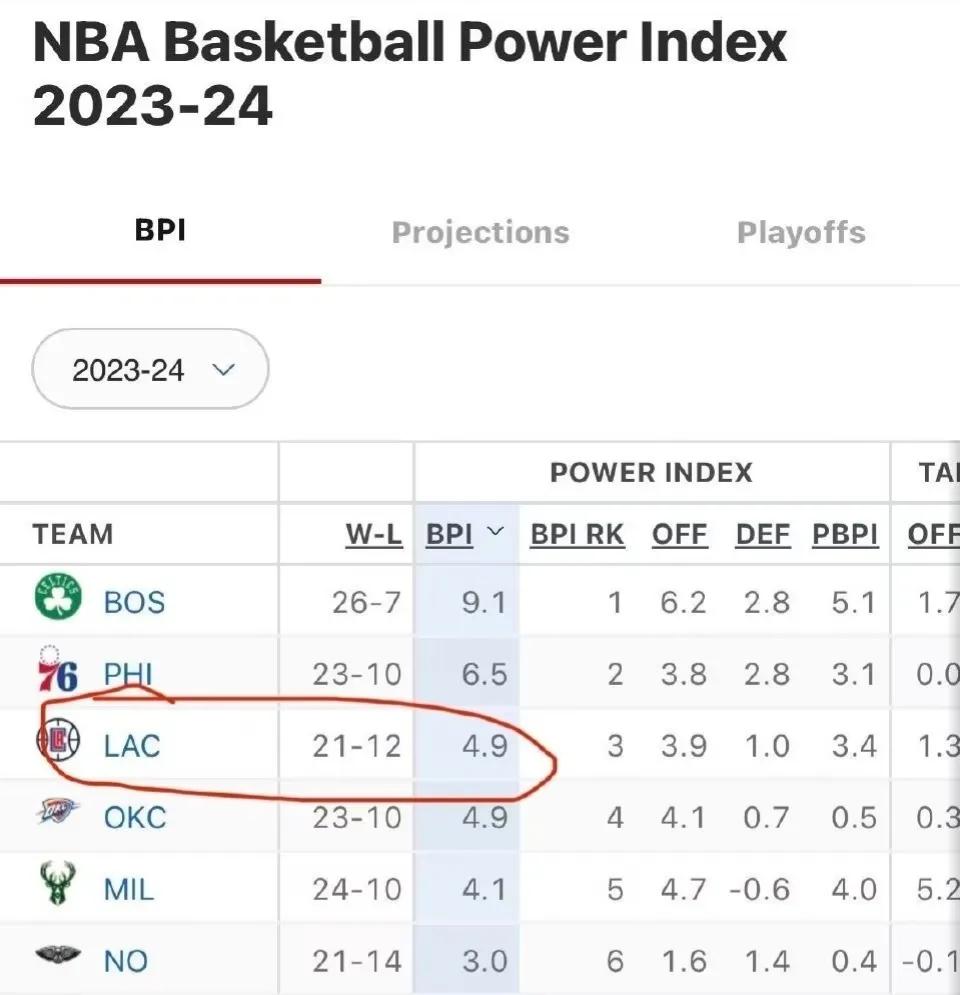
Task: Switch to the Playoffs tab
Action: (801, 233)
